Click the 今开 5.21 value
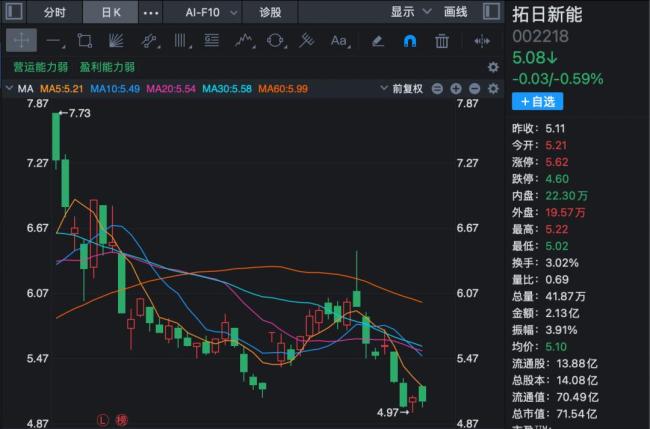Screen dimensions: 650x429 (556, 145)
